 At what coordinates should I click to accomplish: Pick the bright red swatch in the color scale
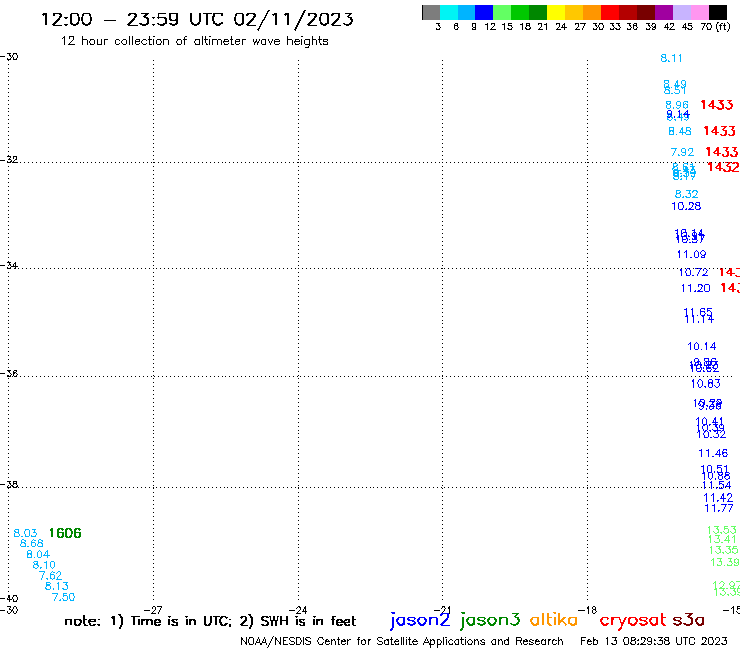pyautogui.click(x=610, y=12)
